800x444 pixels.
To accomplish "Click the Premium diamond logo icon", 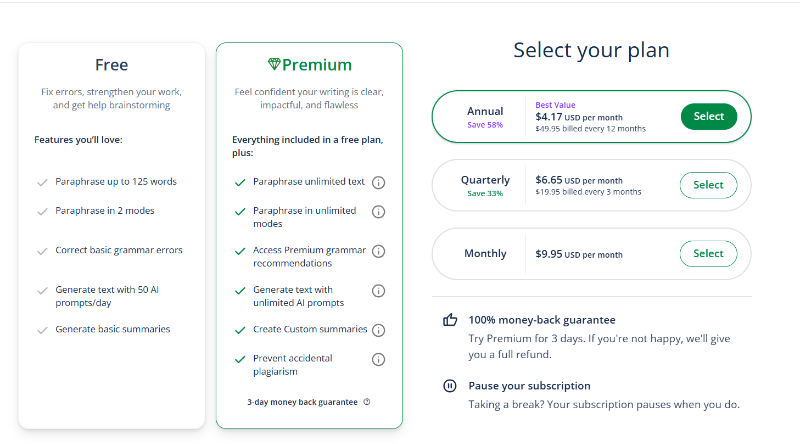I will 274,65.
